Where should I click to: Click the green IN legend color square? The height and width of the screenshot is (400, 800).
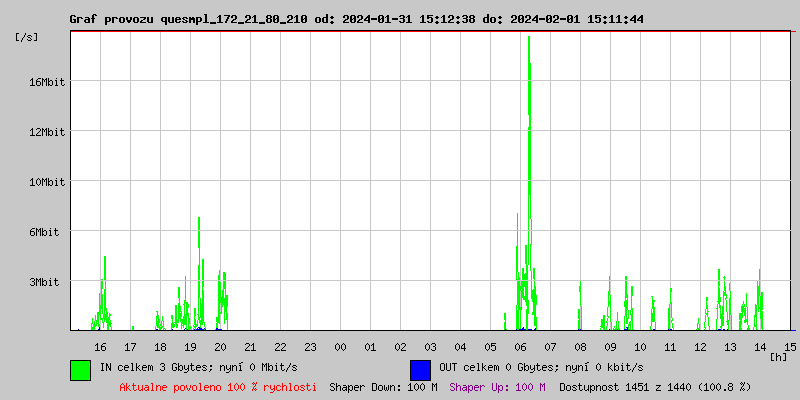(80, 369)
